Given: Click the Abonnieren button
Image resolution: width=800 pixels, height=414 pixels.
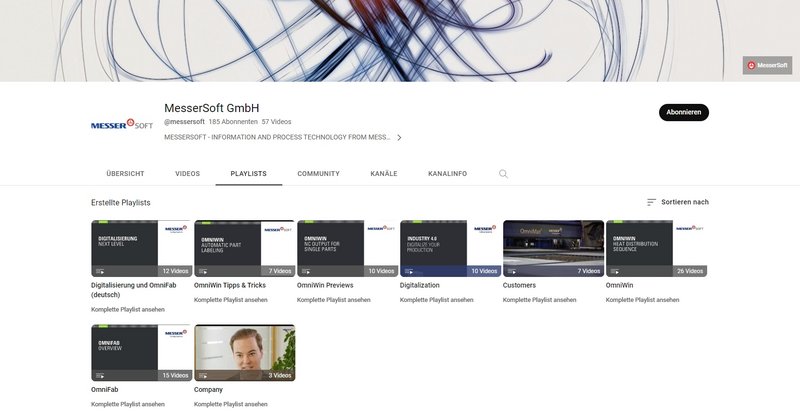Looking at the screenshot, I should coord(684,112).
